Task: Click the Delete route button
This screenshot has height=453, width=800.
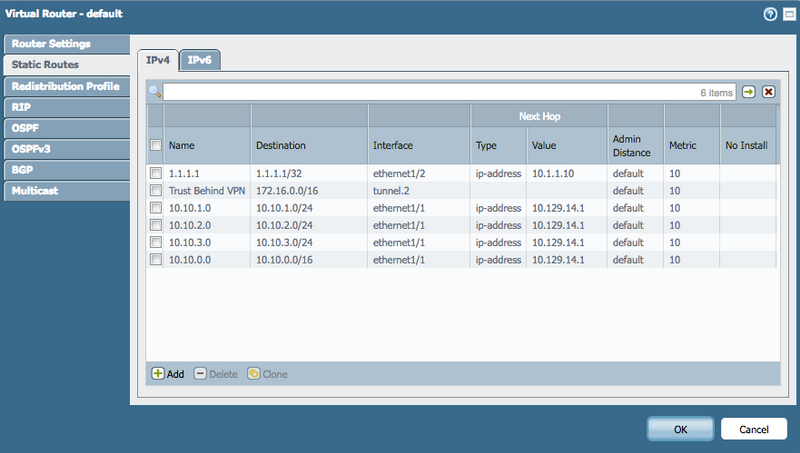Action: [216, 373]
